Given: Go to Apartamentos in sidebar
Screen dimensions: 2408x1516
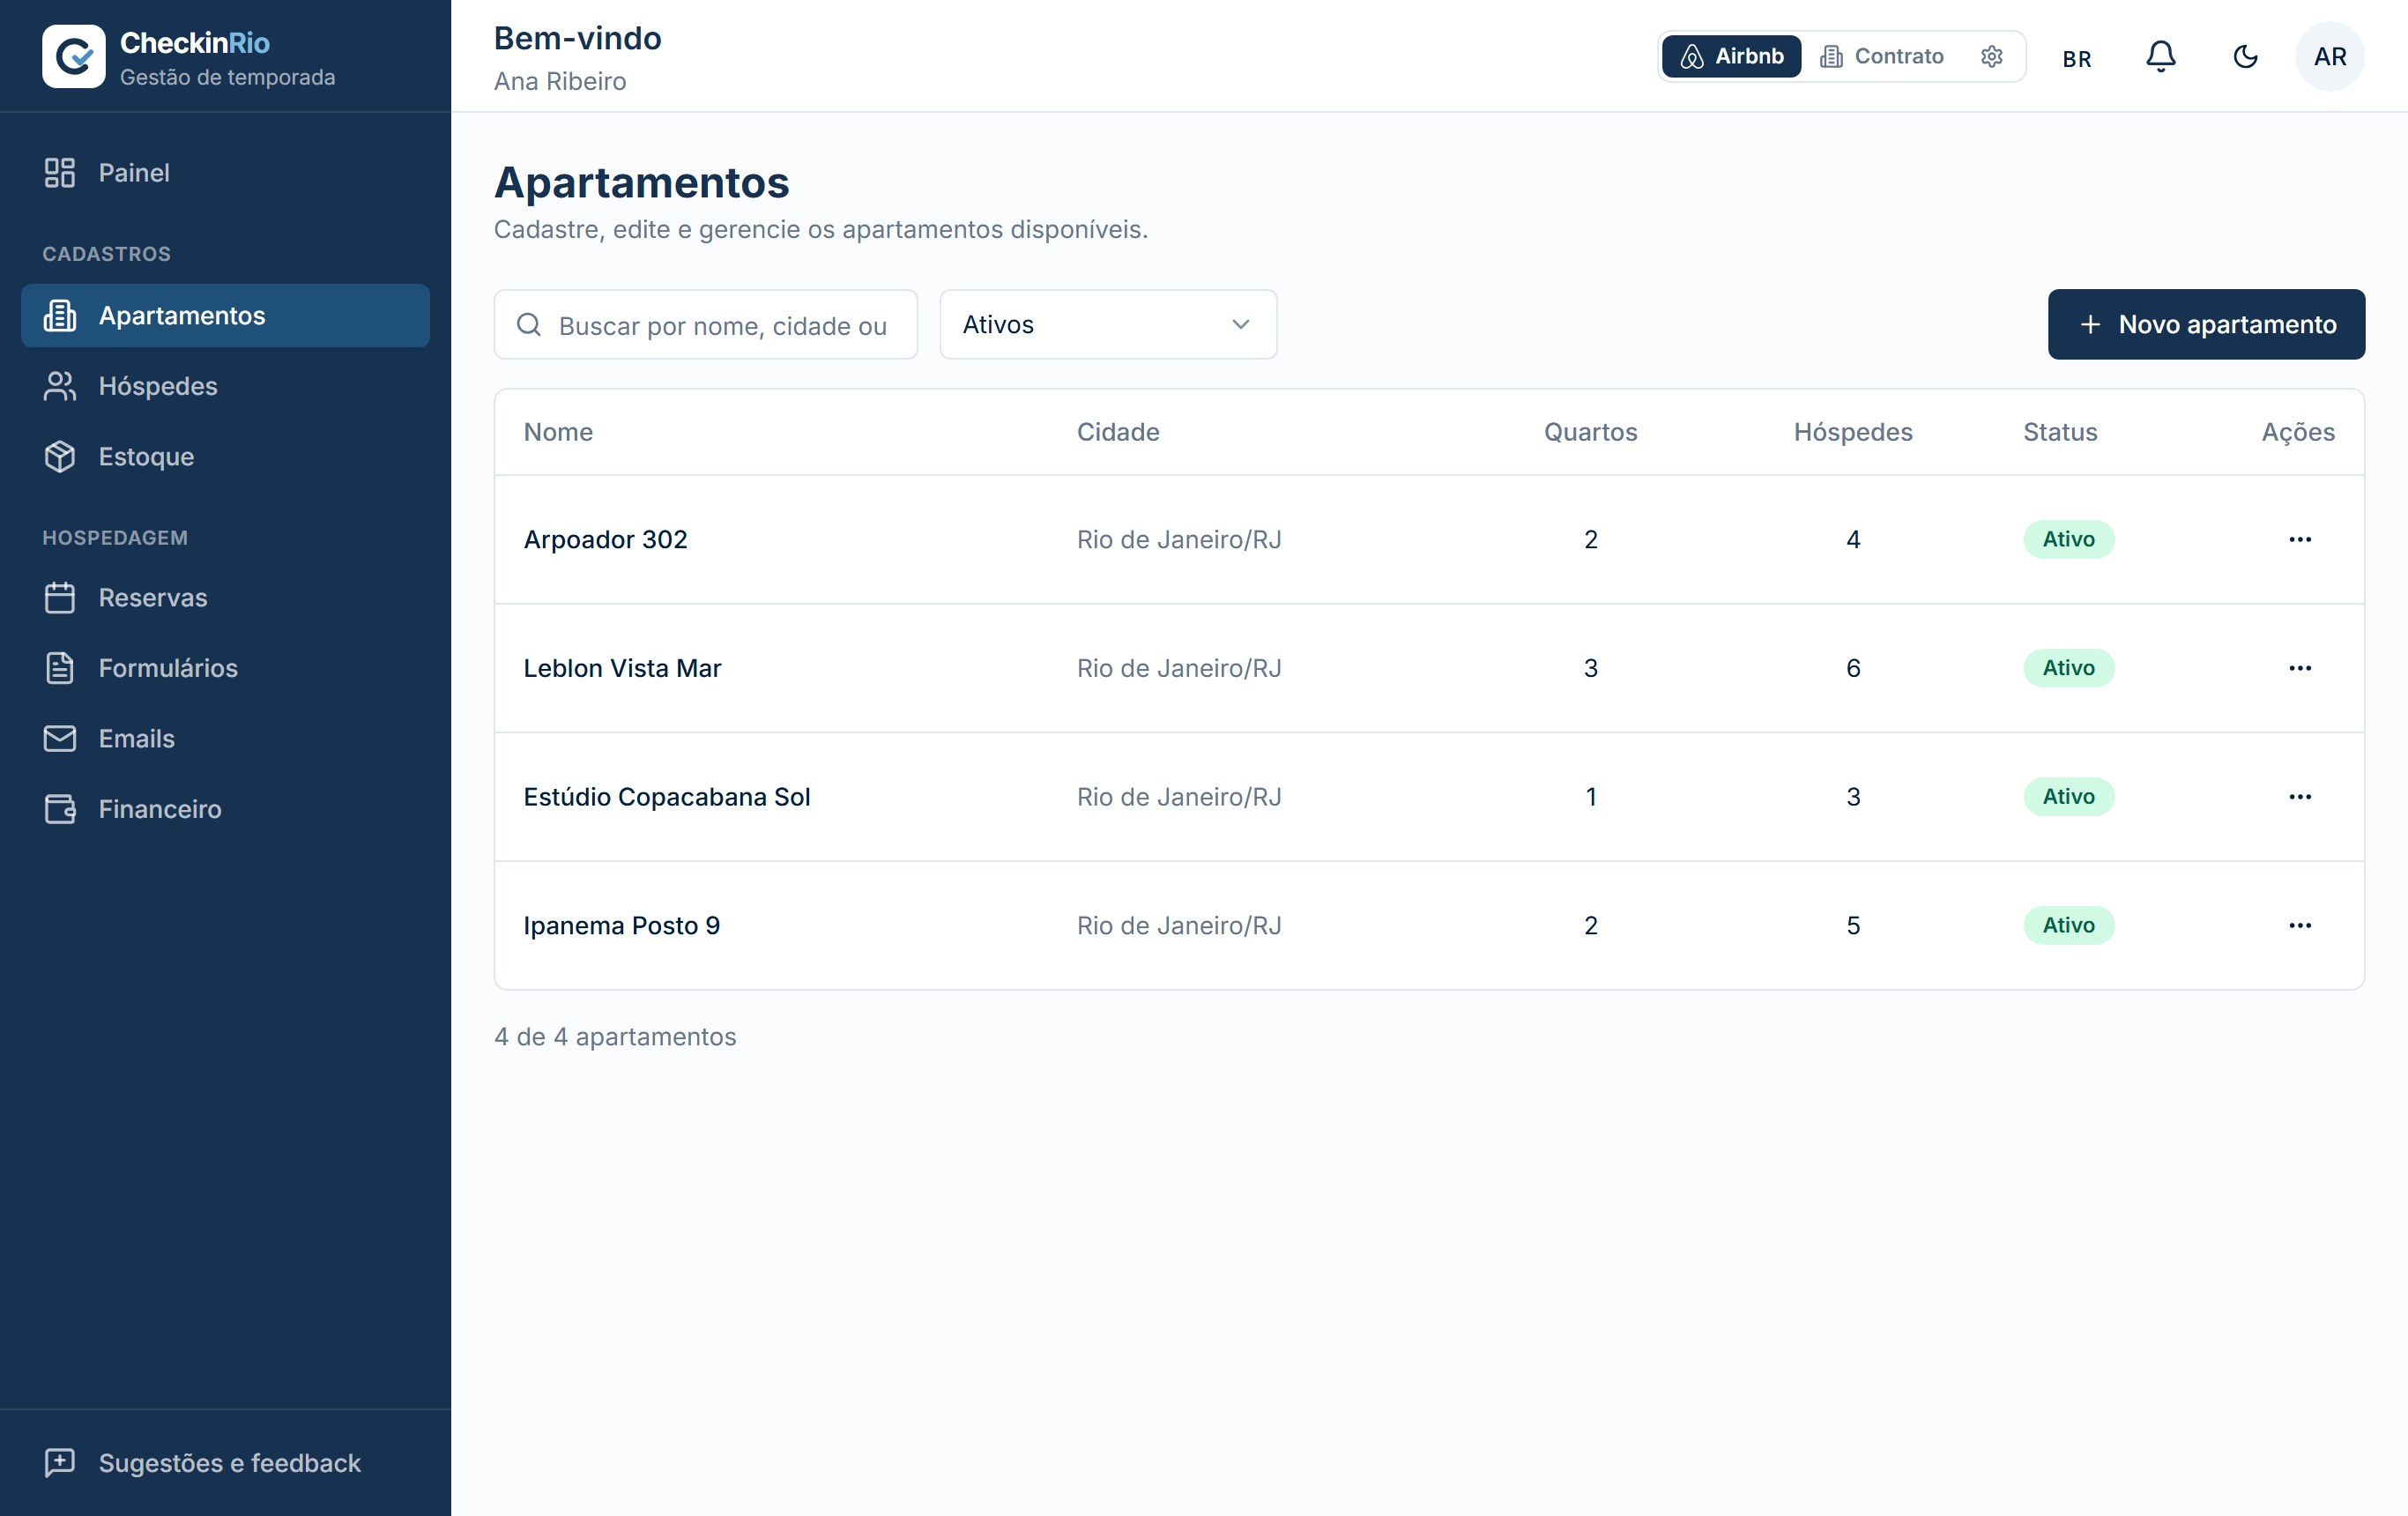Looking at the screenshot, I should pyautogui.click(x=225, y=316).
